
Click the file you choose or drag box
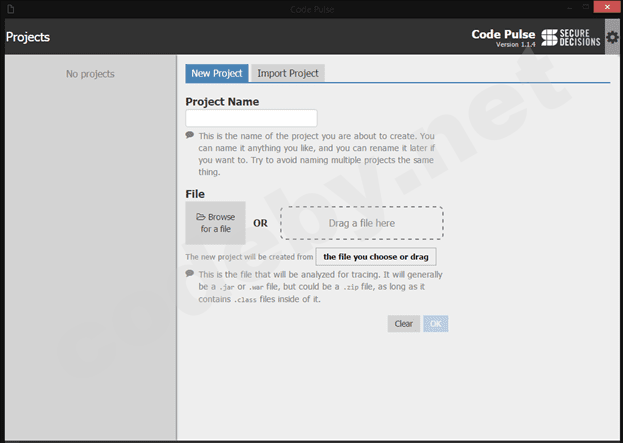tap(376, 257)
